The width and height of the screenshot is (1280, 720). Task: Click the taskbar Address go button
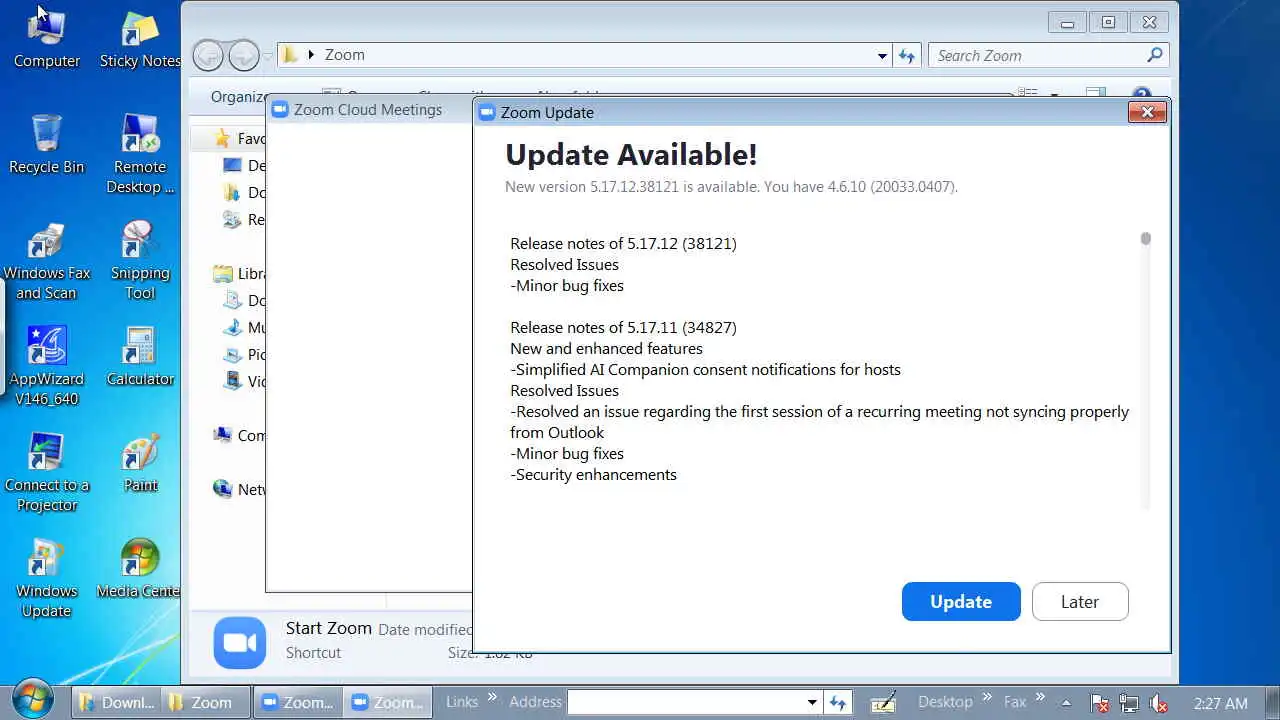[x=837, y=702]
